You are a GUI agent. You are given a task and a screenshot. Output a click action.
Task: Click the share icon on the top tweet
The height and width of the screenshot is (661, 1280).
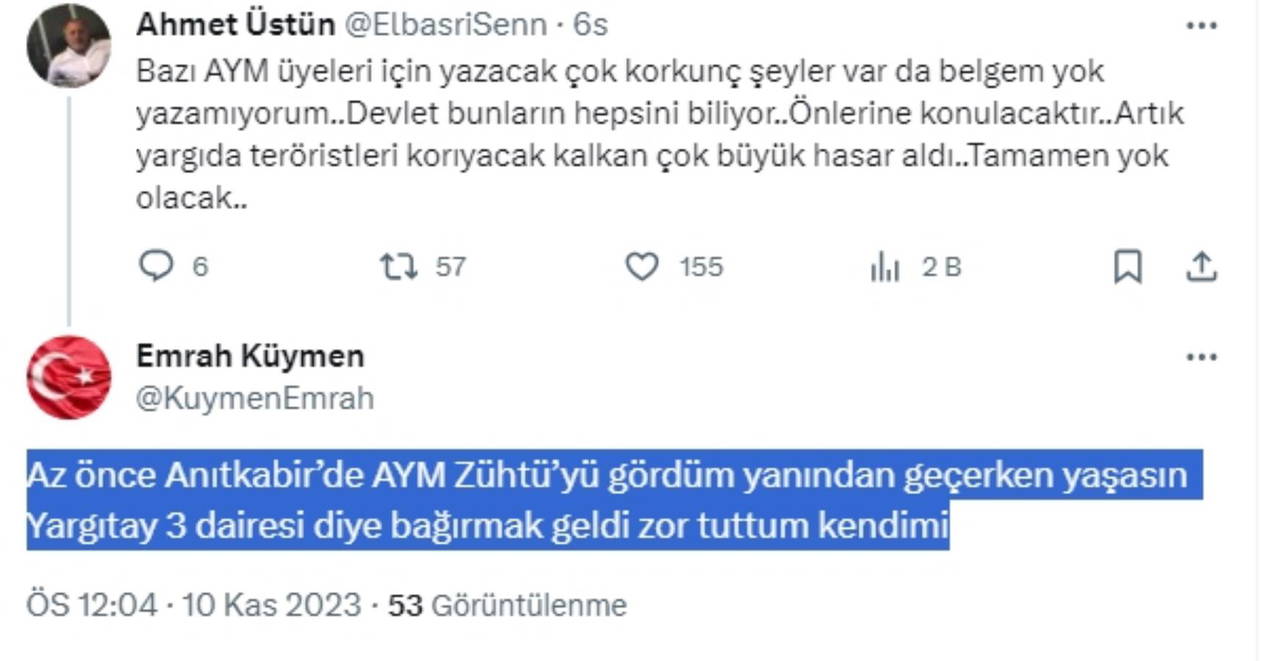[1201, 266]
